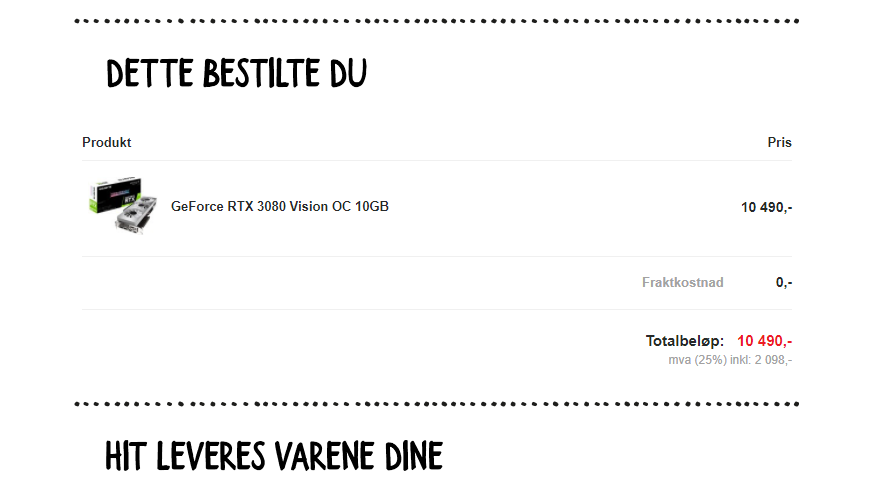The width and height of the screenshot is (869, 488).
Task: Click the dotted divider above HIT LEVERES VARENE DINE
Action: pyautogui.click(x=437, y=404)
